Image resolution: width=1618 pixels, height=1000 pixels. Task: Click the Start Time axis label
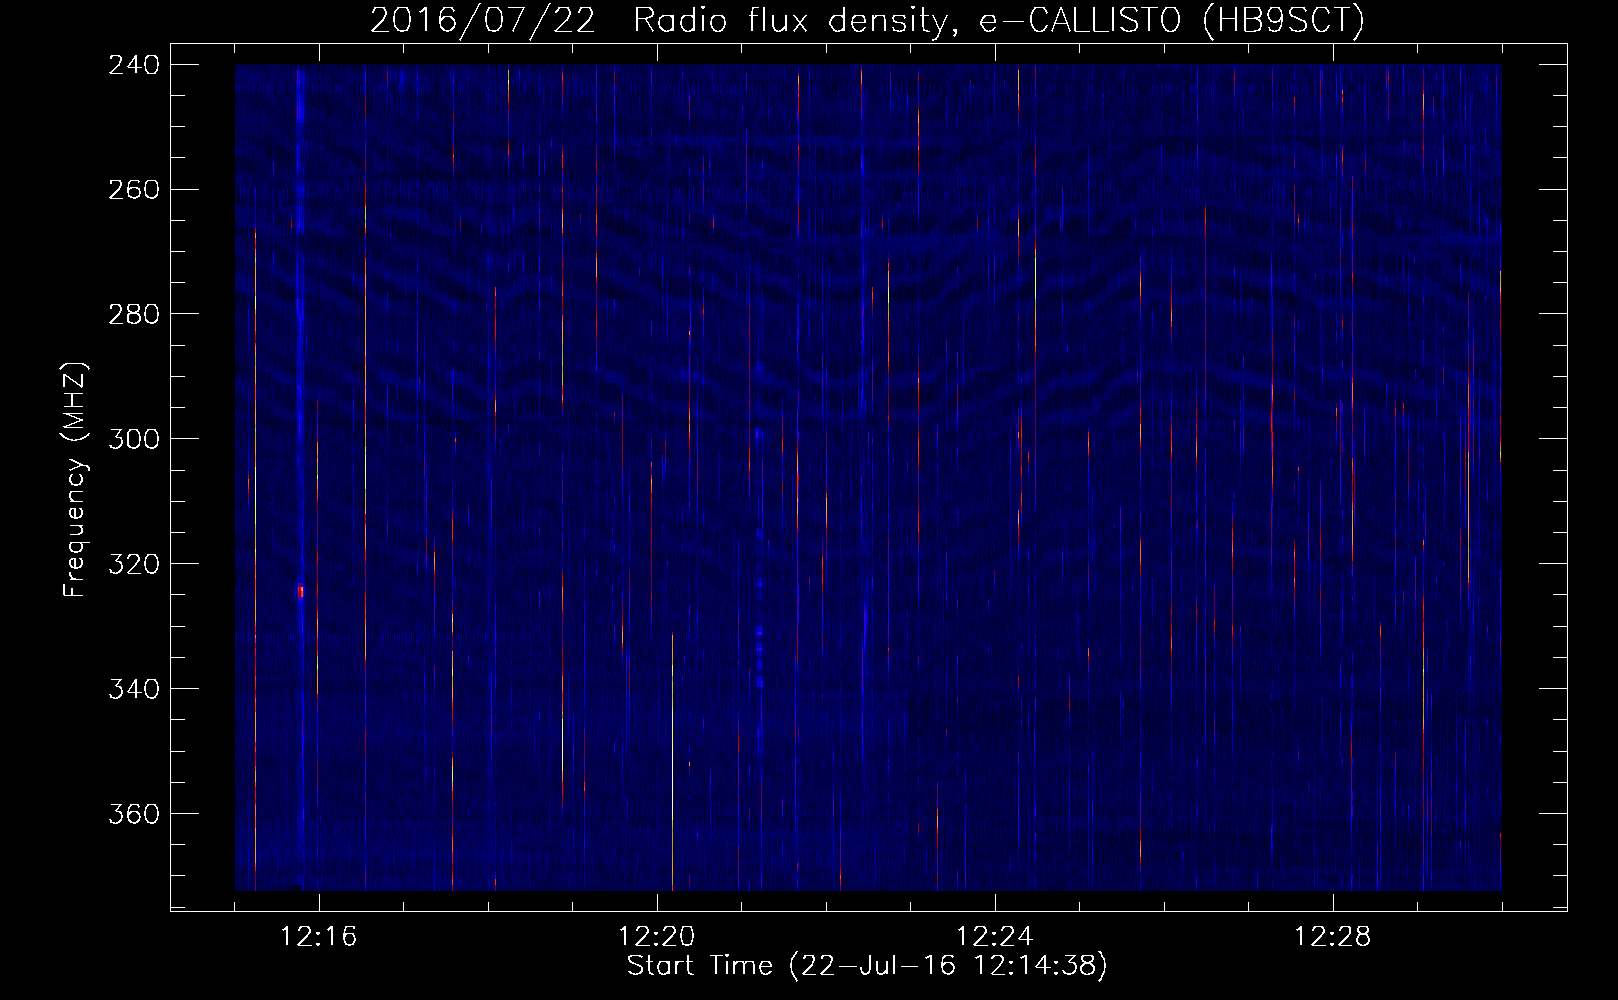pos(867,966)
